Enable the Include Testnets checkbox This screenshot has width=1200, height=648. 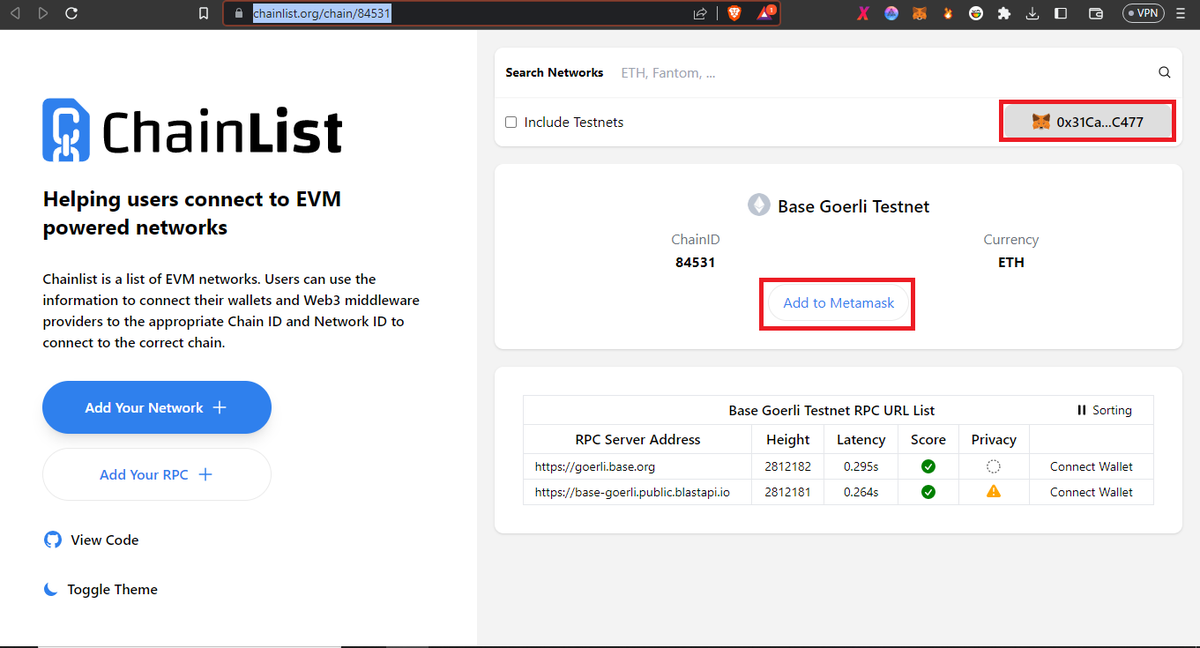pyautogui.click(x=511, y=121)
